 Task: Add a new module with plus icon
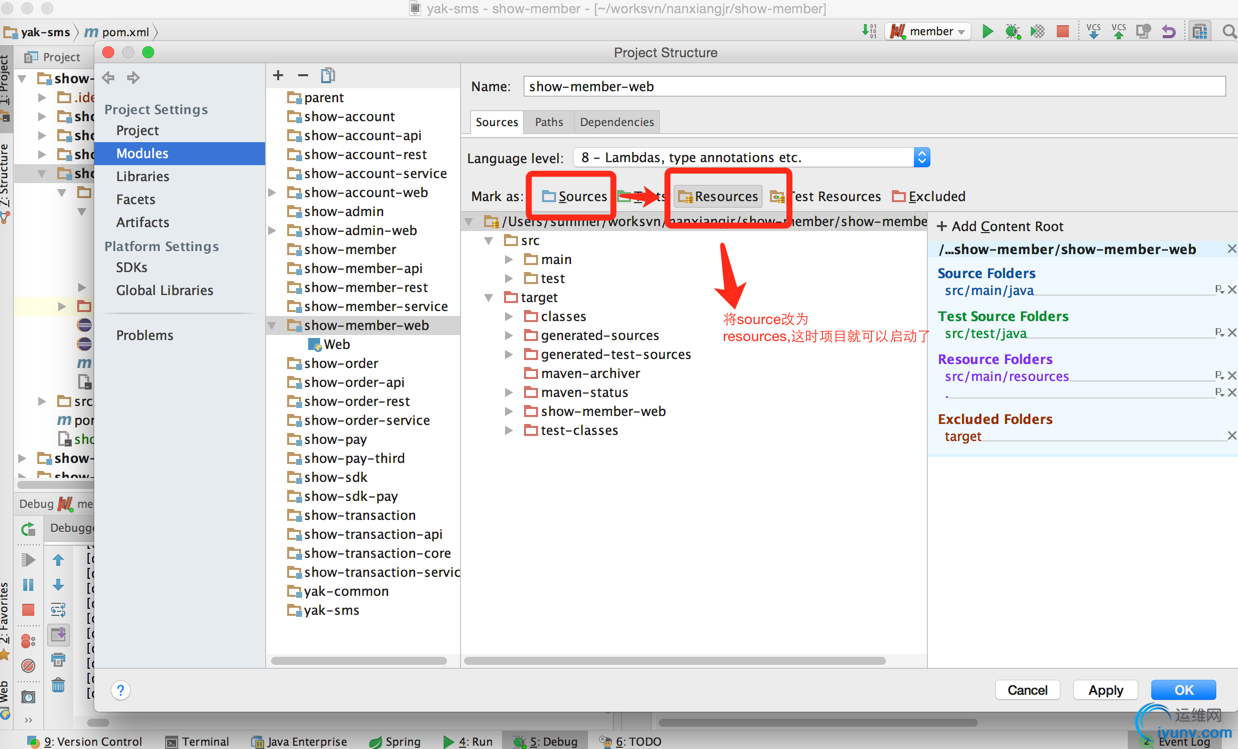pos(278,76)
